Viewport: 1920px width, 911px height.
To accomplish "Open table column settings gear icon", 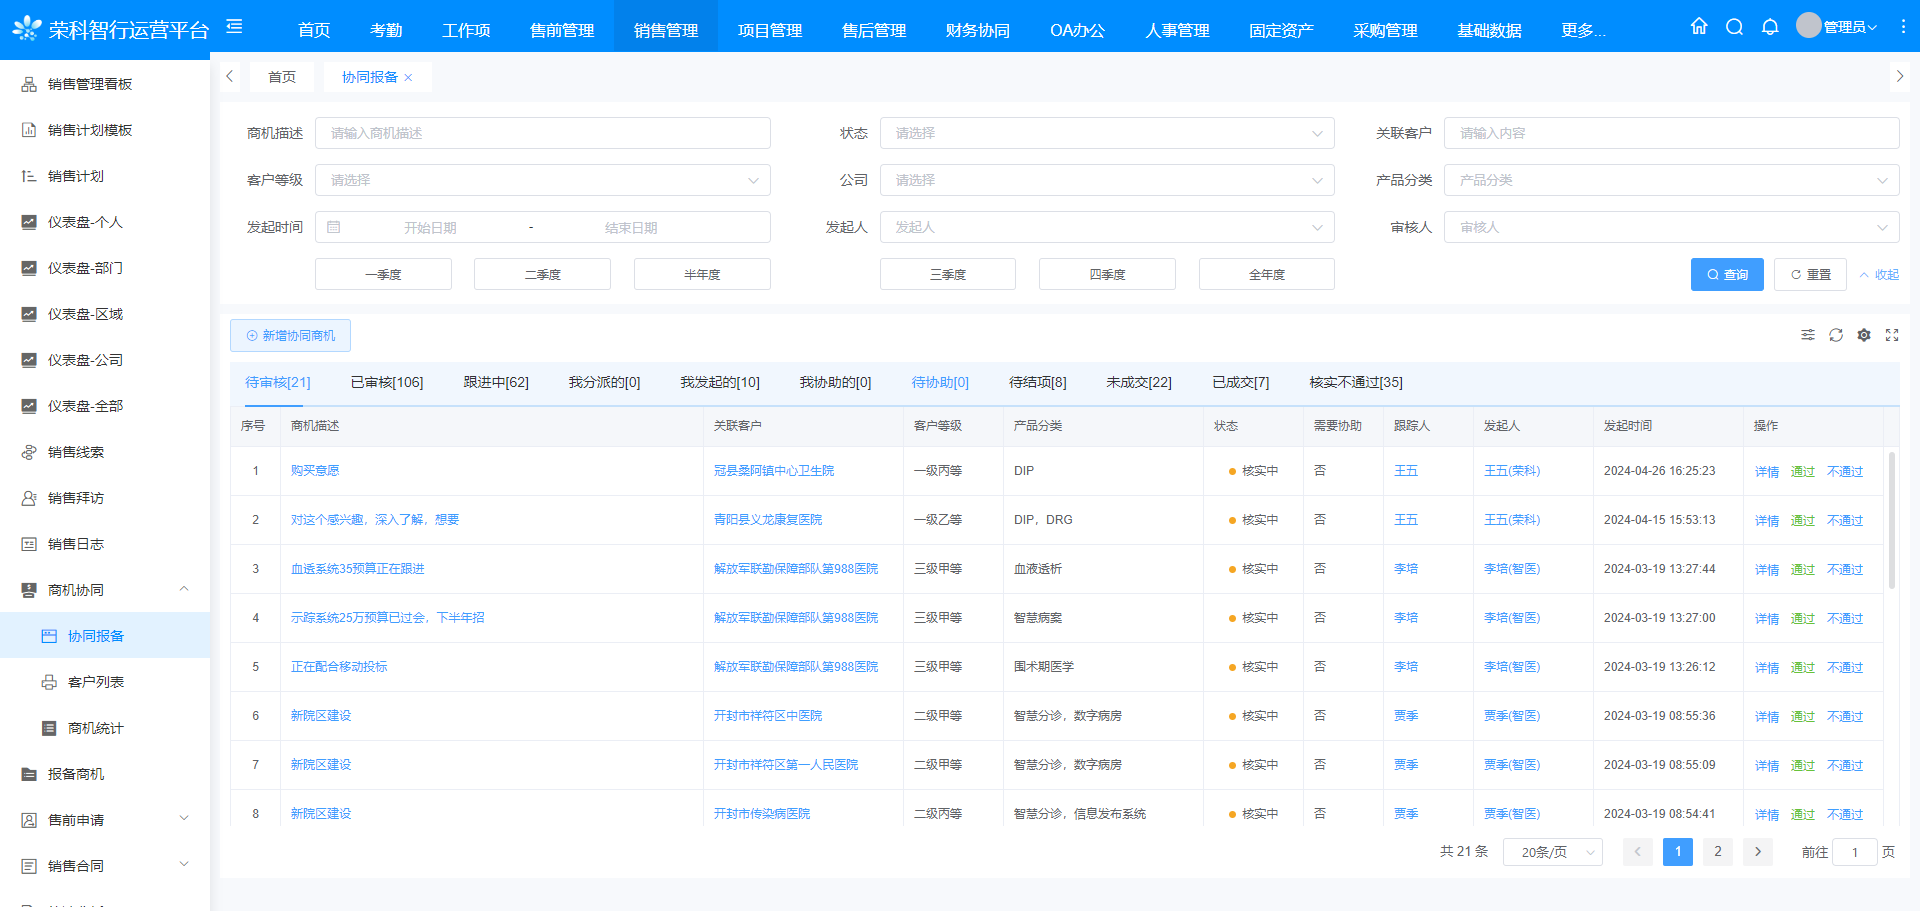I will point(1864,335).
